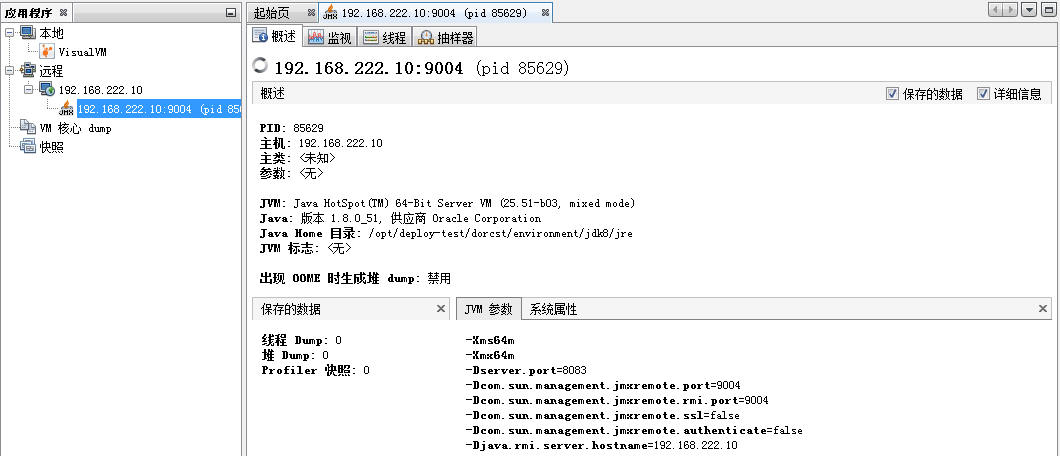Viewport: 1060px width, 456px height.
Task: Click the JVM HotSpot version line
Action: coord(447,203)
